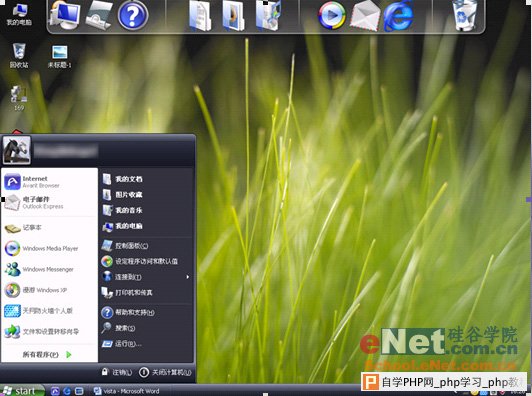Open the 回收站 desktop icon

tap(19, 55)
